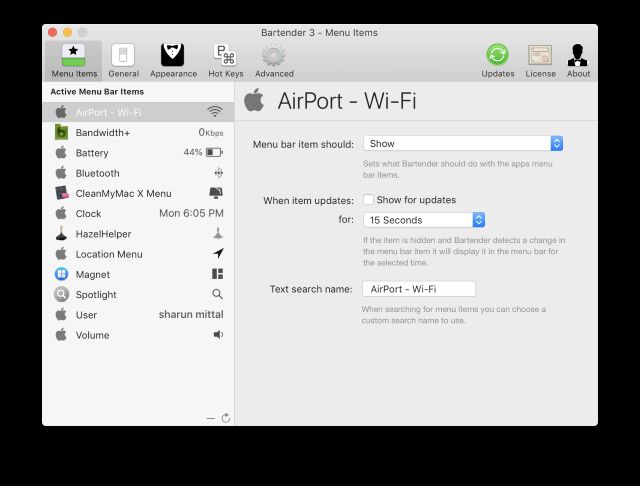Click the Spotlight app icon
Viewport: 640px width, 486px height.
61,294
